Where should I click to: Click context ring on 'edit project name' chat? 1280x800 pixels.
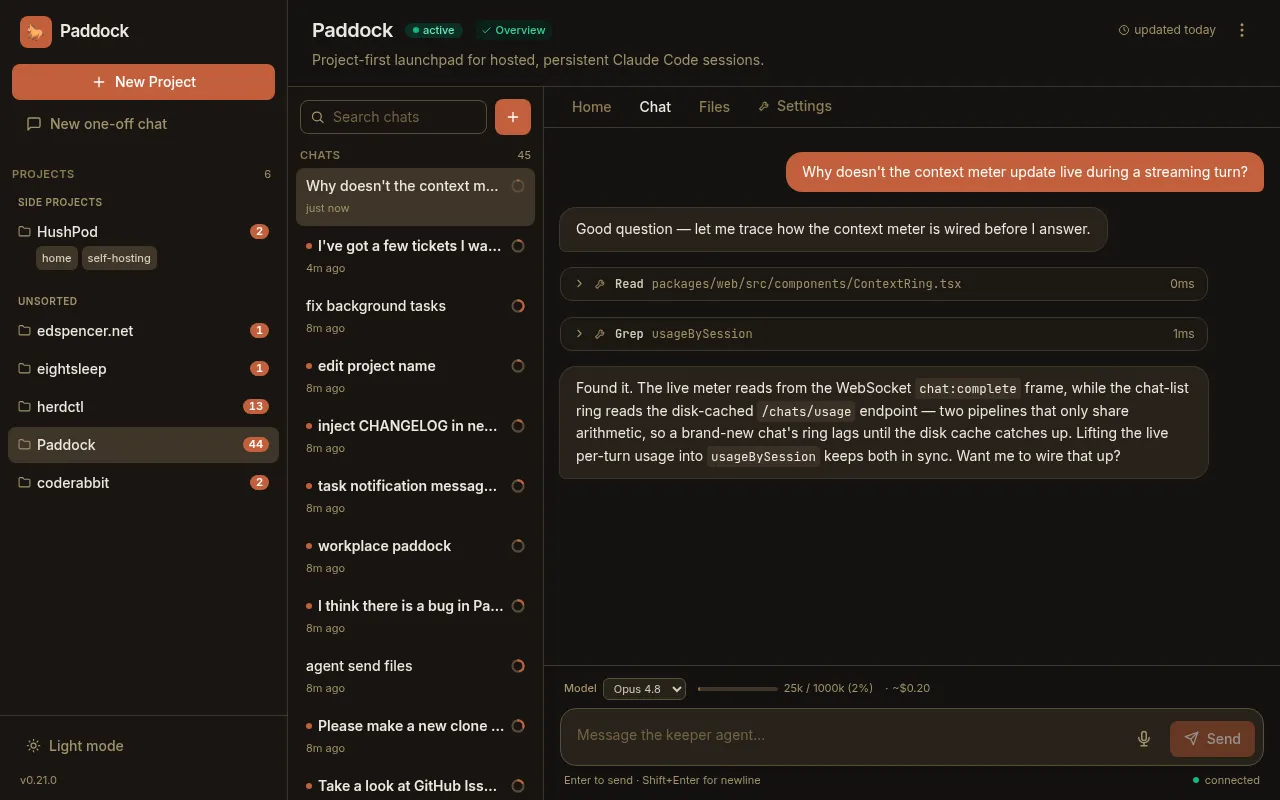518,366
